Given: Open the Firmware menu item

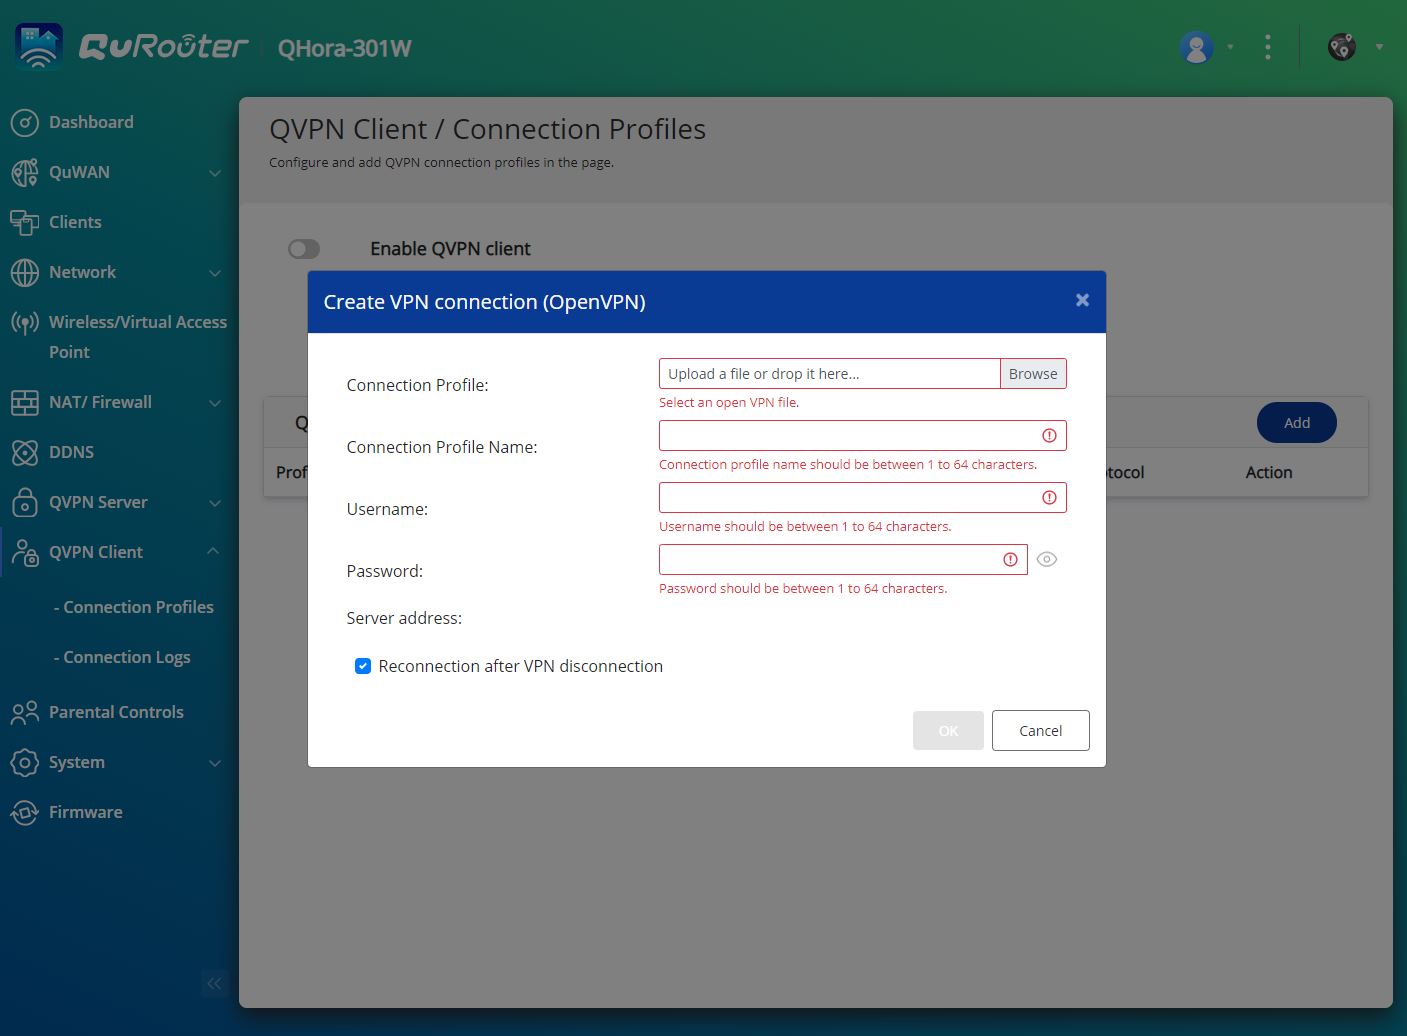Looking at the screenshot, I should tap(86, 812).
